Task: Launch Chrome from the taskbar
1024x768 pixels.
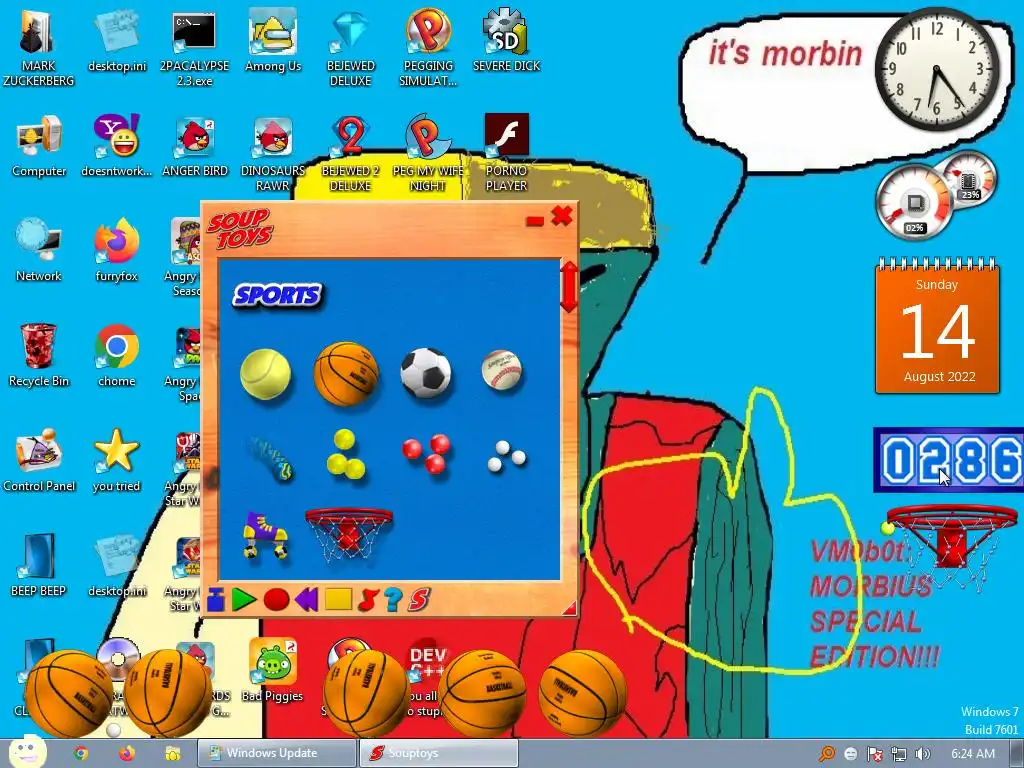Action: [80, 753]
